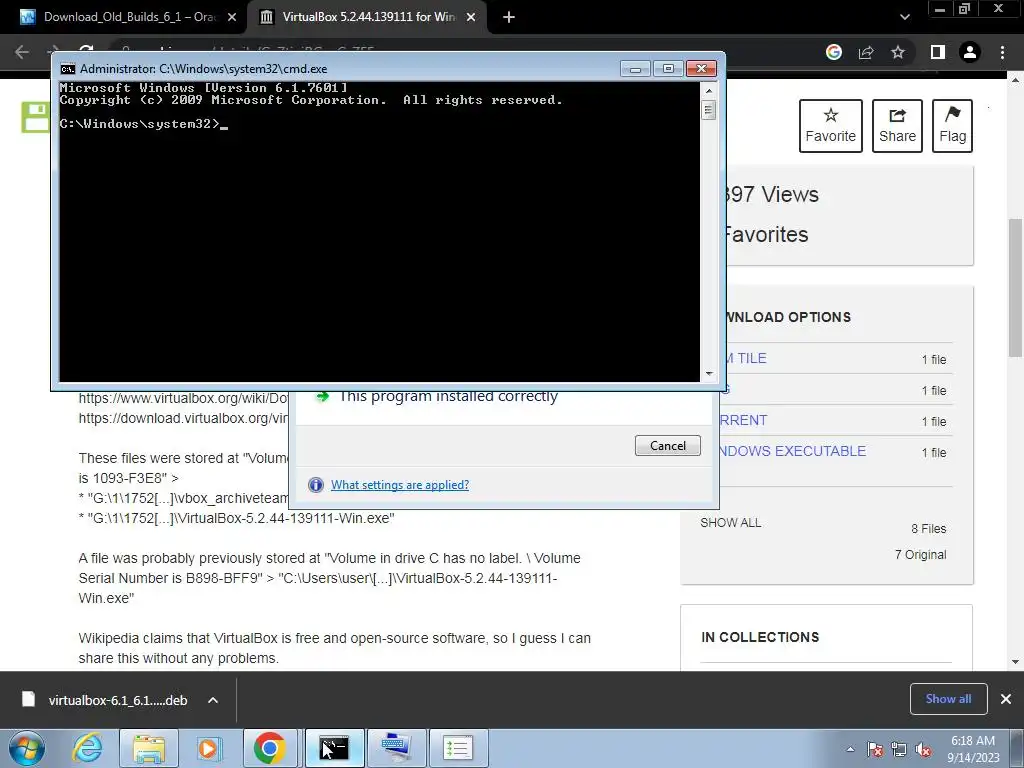
Task: Open Action Center flag in system tray
Action: click(875, 749)
